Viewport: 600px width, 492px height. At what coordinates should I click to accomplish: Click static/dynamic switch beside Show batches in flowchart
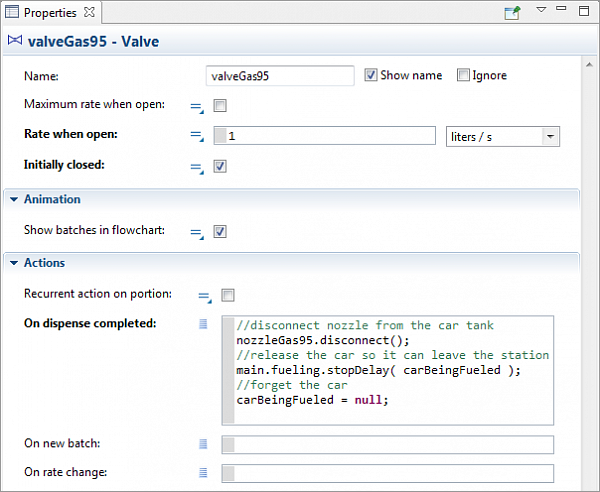(197, 232)
